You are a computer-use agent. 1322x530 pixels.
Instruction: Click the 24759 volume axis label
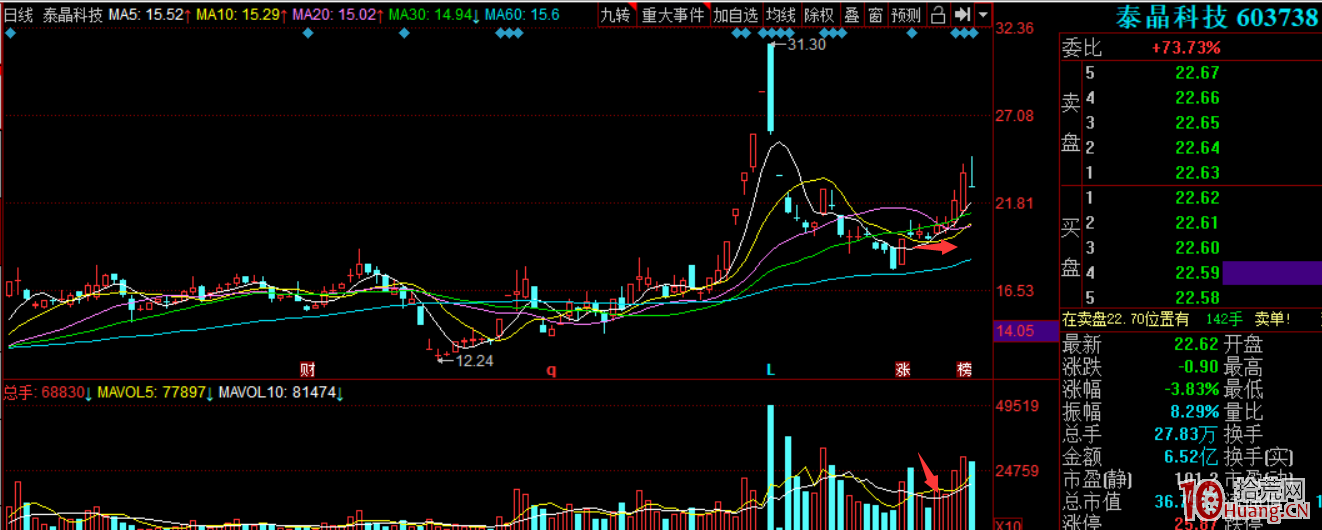pyautogui.click(x=1018, y=469)
